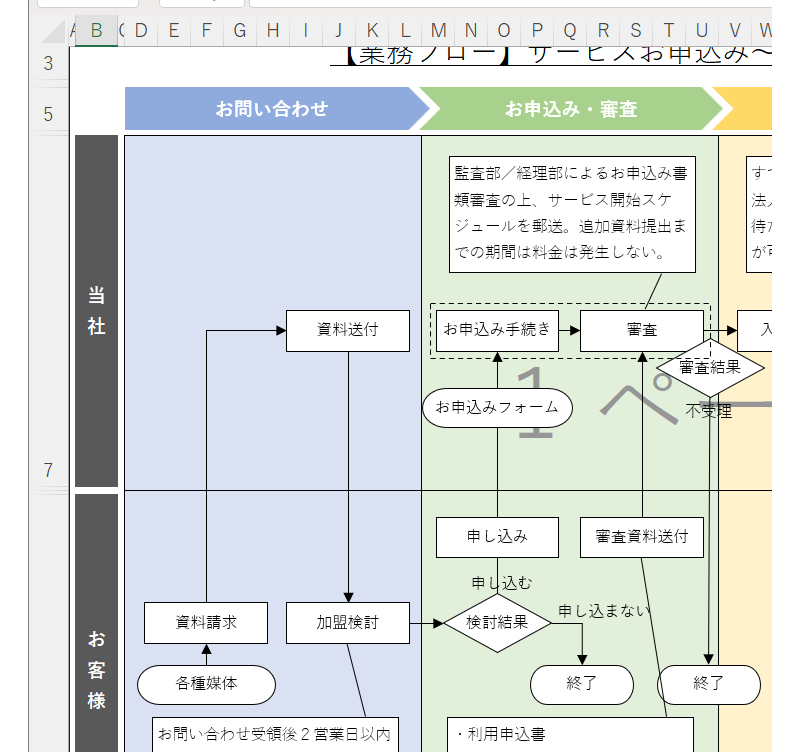The height and width of the screenshot is (752, 800).
Task: Select column header W
Action: click(x=766, y=31)
